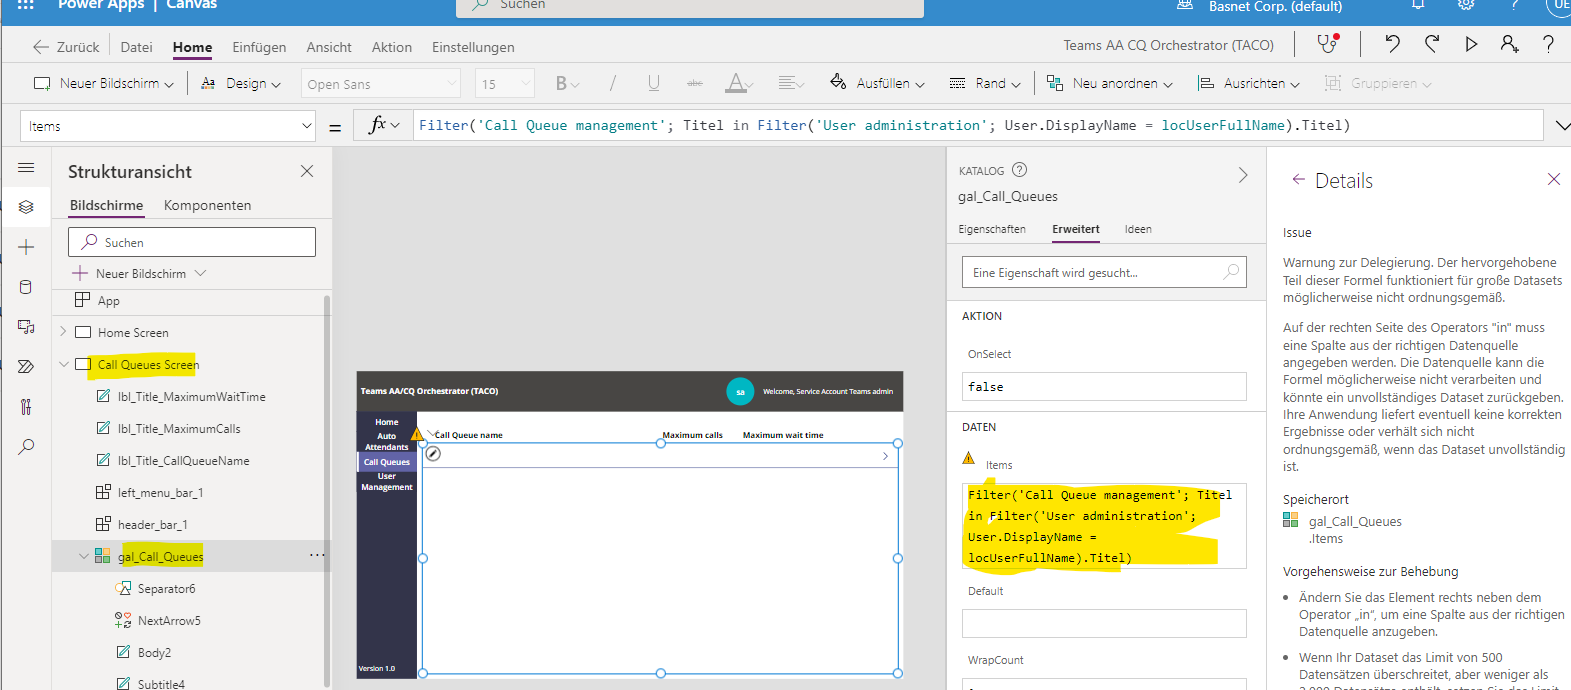Open the media icon in left rail
Viewport: 1571px width, 690px height.
coord(26,327)
